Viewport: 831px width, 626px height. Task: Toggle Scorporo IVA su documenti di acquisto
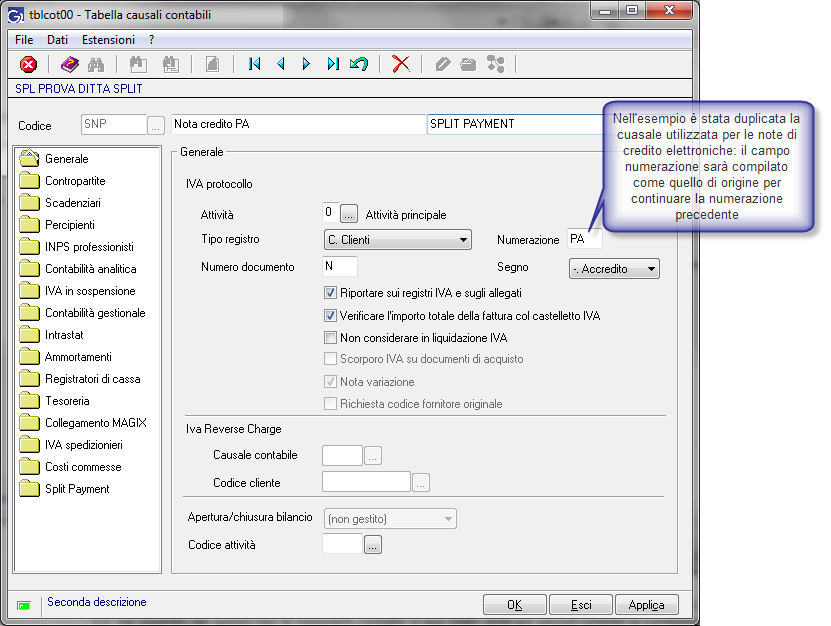[x=330, y=359]
